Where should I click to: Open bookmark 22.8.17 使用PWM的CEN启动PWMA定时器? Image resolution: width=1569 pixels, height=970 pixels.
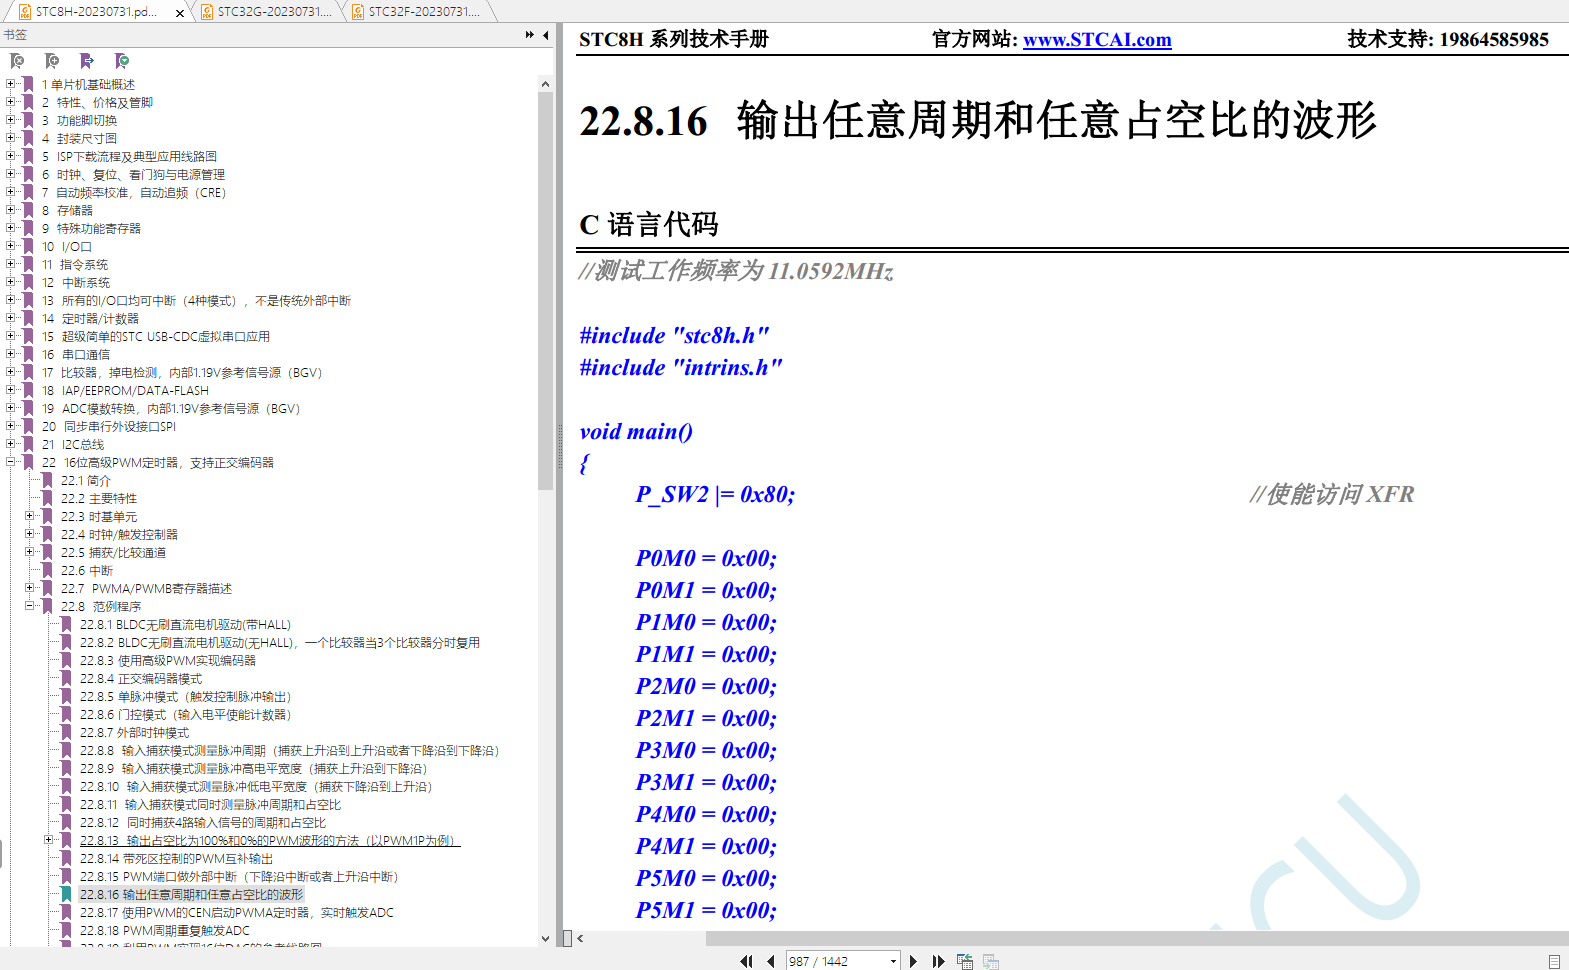click(x=237, y=912)
